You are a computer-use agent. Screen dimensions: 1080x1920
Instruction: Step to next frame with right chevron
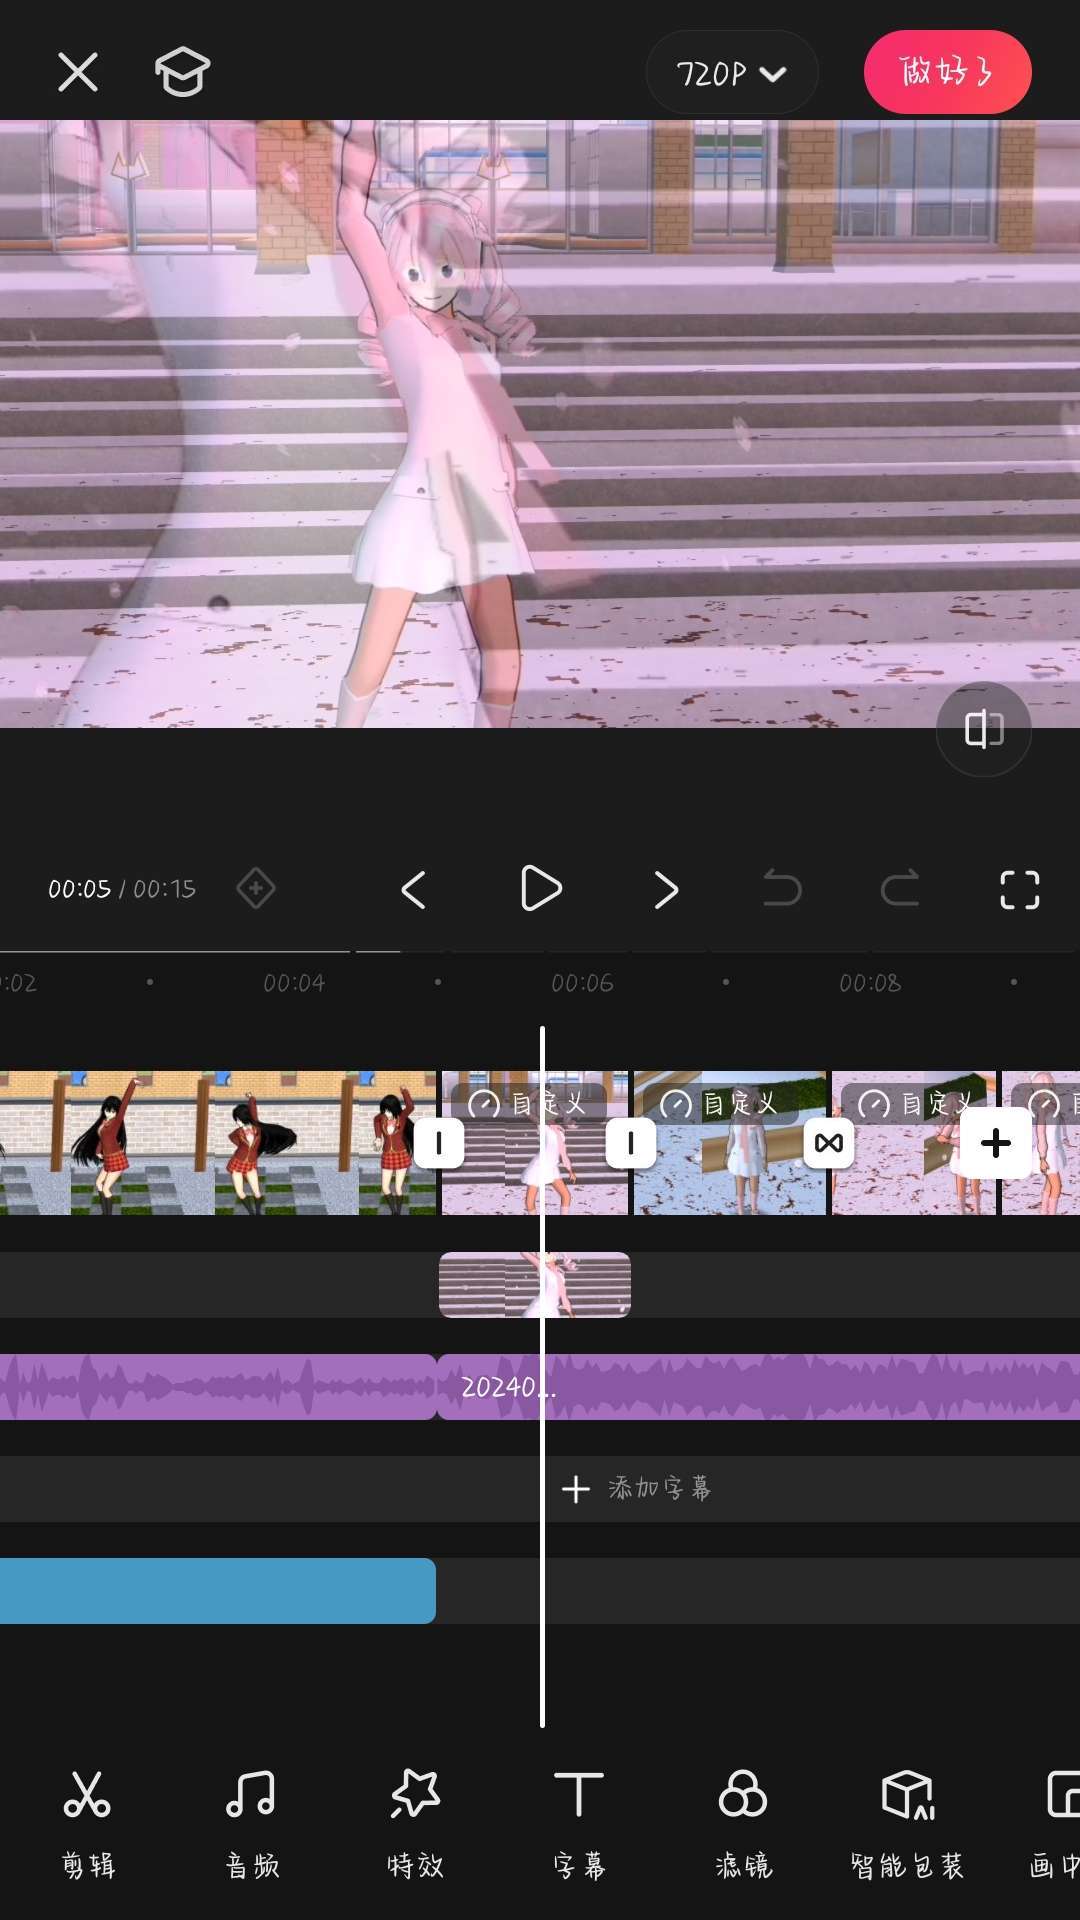[666, 889]
